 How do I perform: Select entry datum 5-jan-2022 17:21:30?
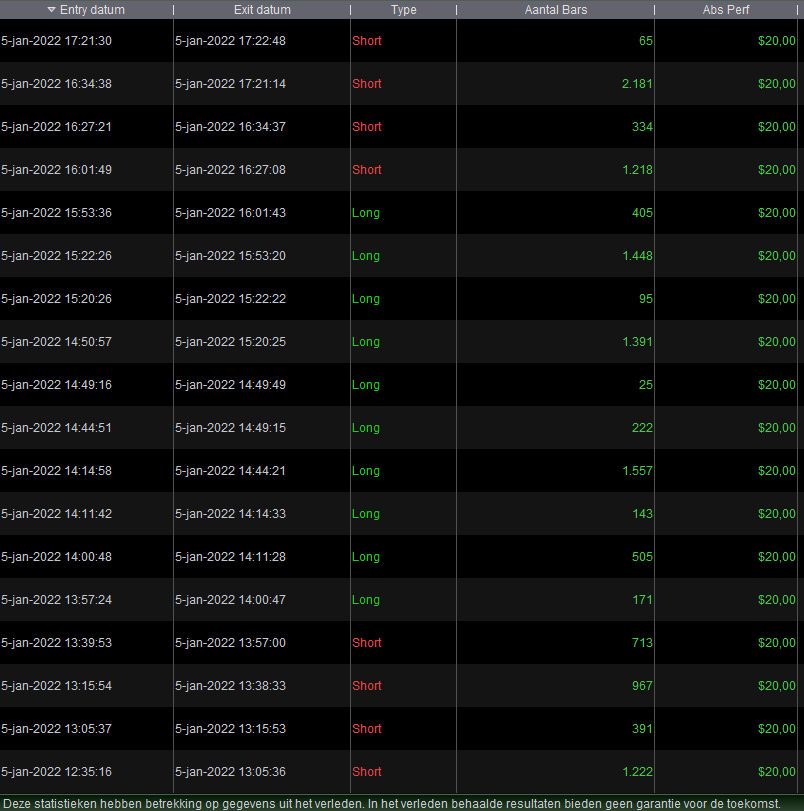tap(56, 41)
